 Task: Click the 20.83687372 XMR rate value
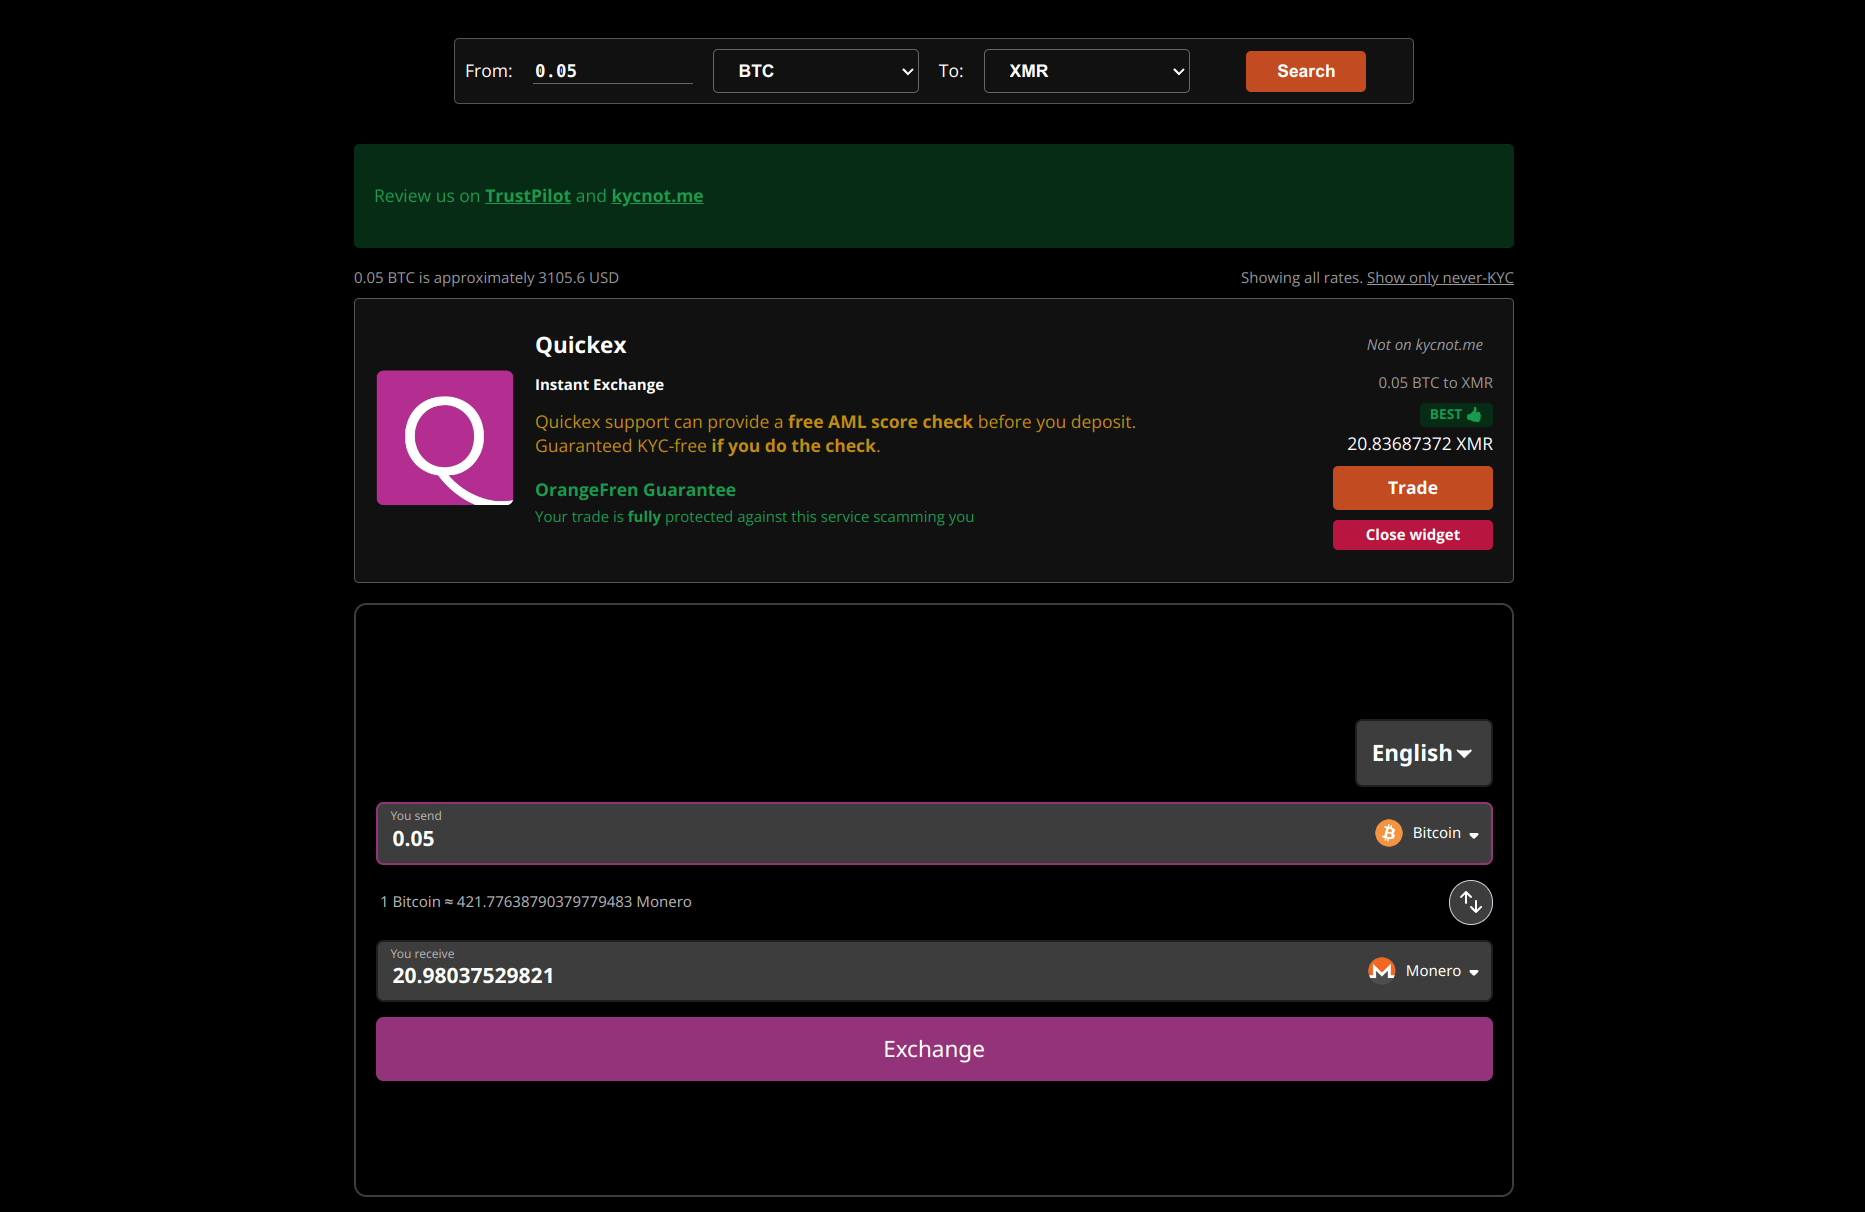pos(1420,444)
